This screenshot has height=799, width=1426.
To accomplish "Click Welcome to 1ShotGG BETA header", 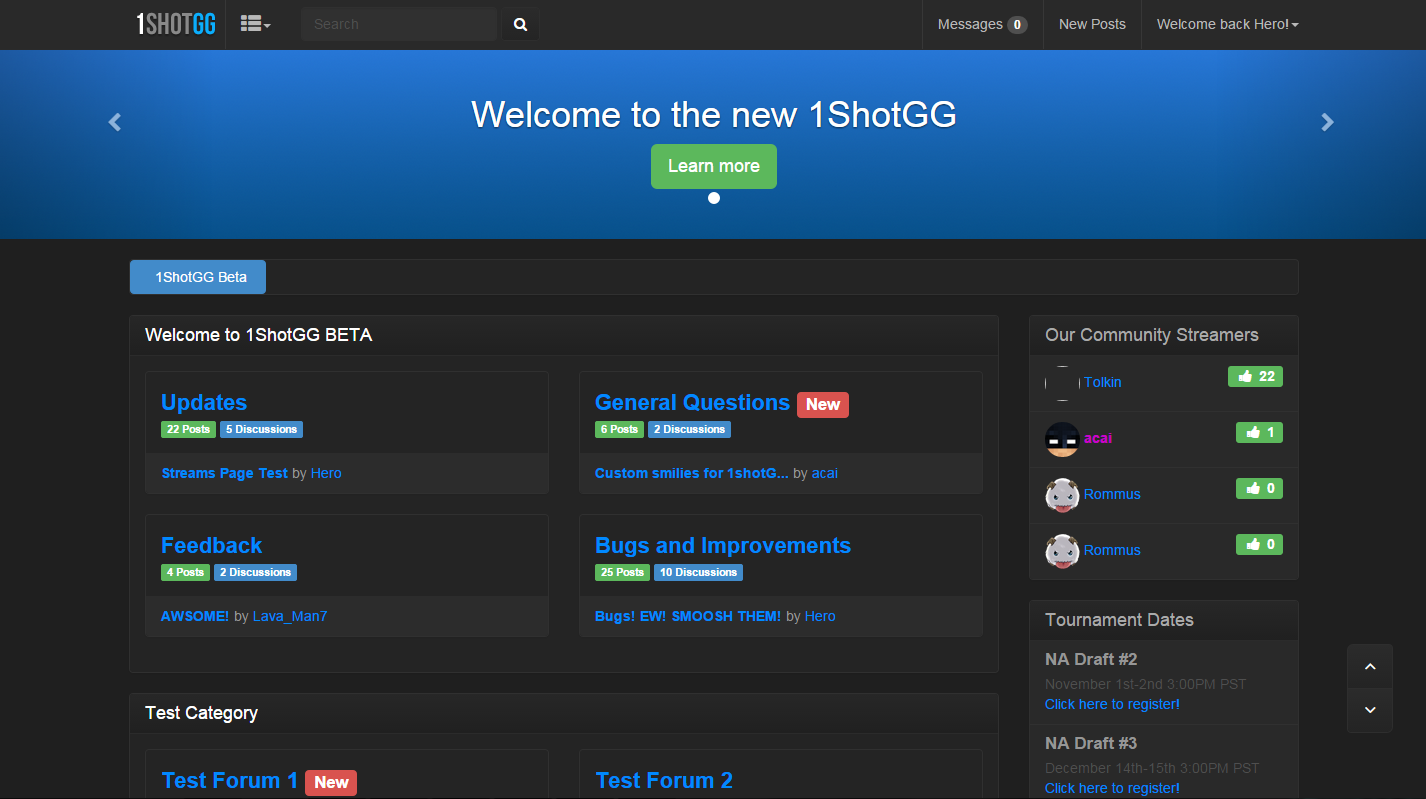I will [x=259, y=335].
